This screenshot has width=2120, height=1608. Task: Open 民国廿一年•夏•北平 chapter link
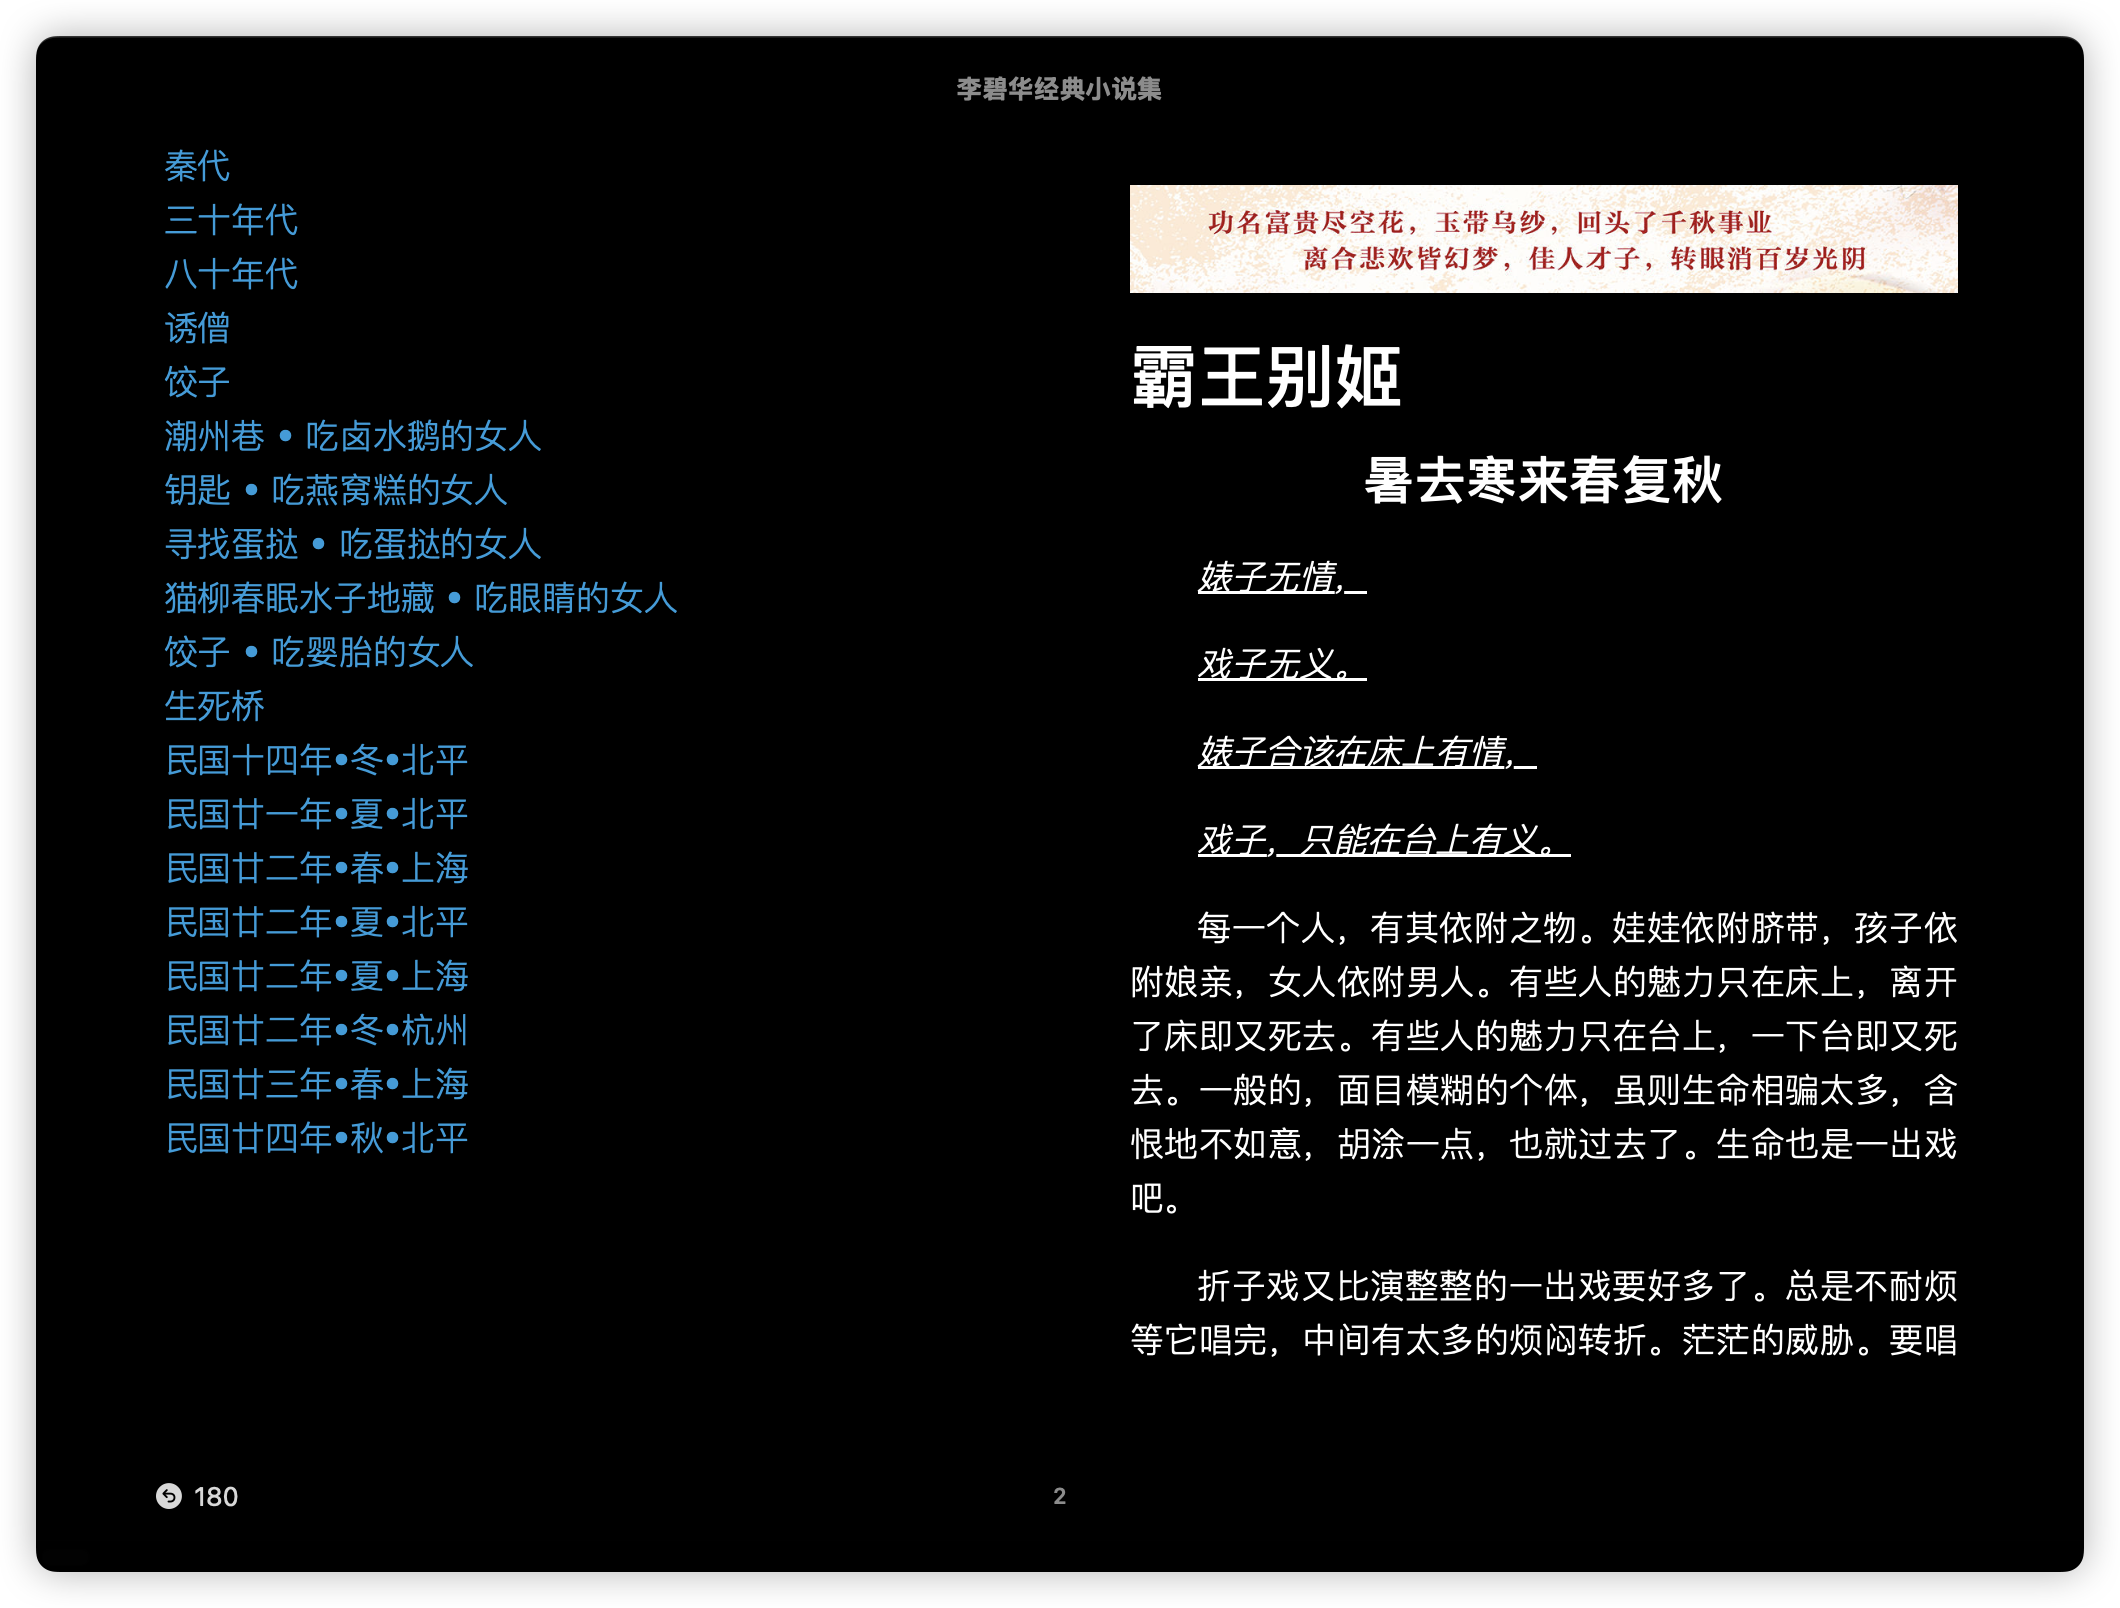pos(317,814)
